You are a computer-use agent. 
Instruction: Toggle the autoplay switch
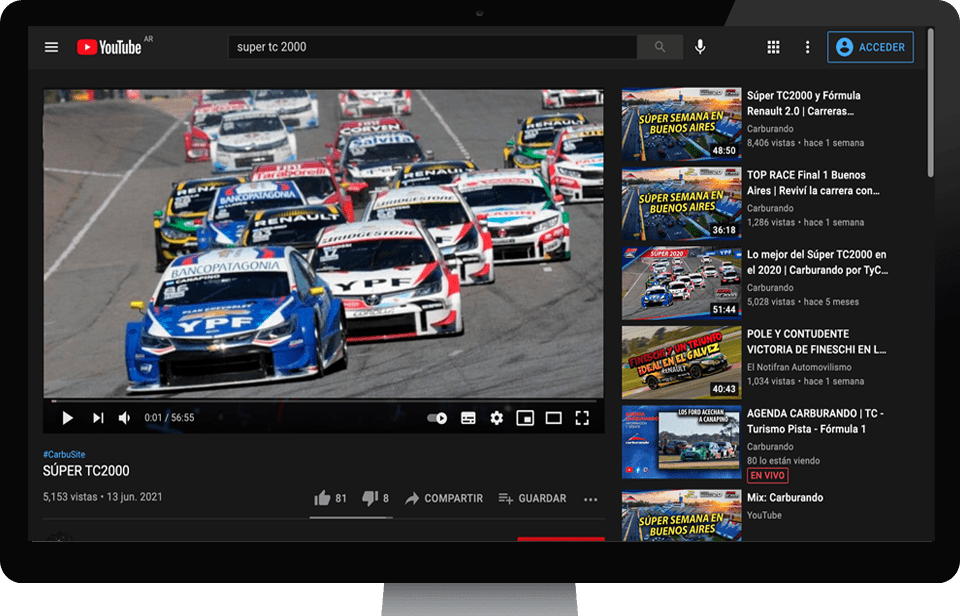pos(437,418)
